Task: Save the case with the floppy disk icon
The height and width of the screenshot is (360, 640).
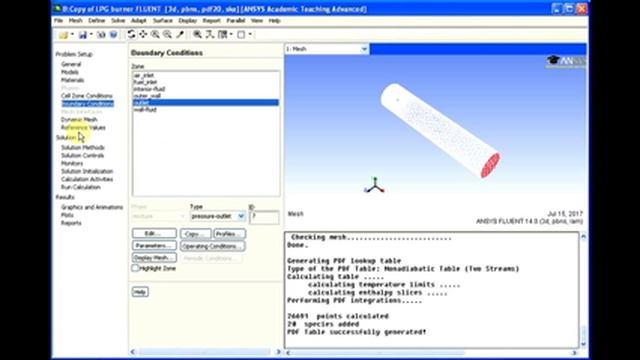Action: [83, 35]
